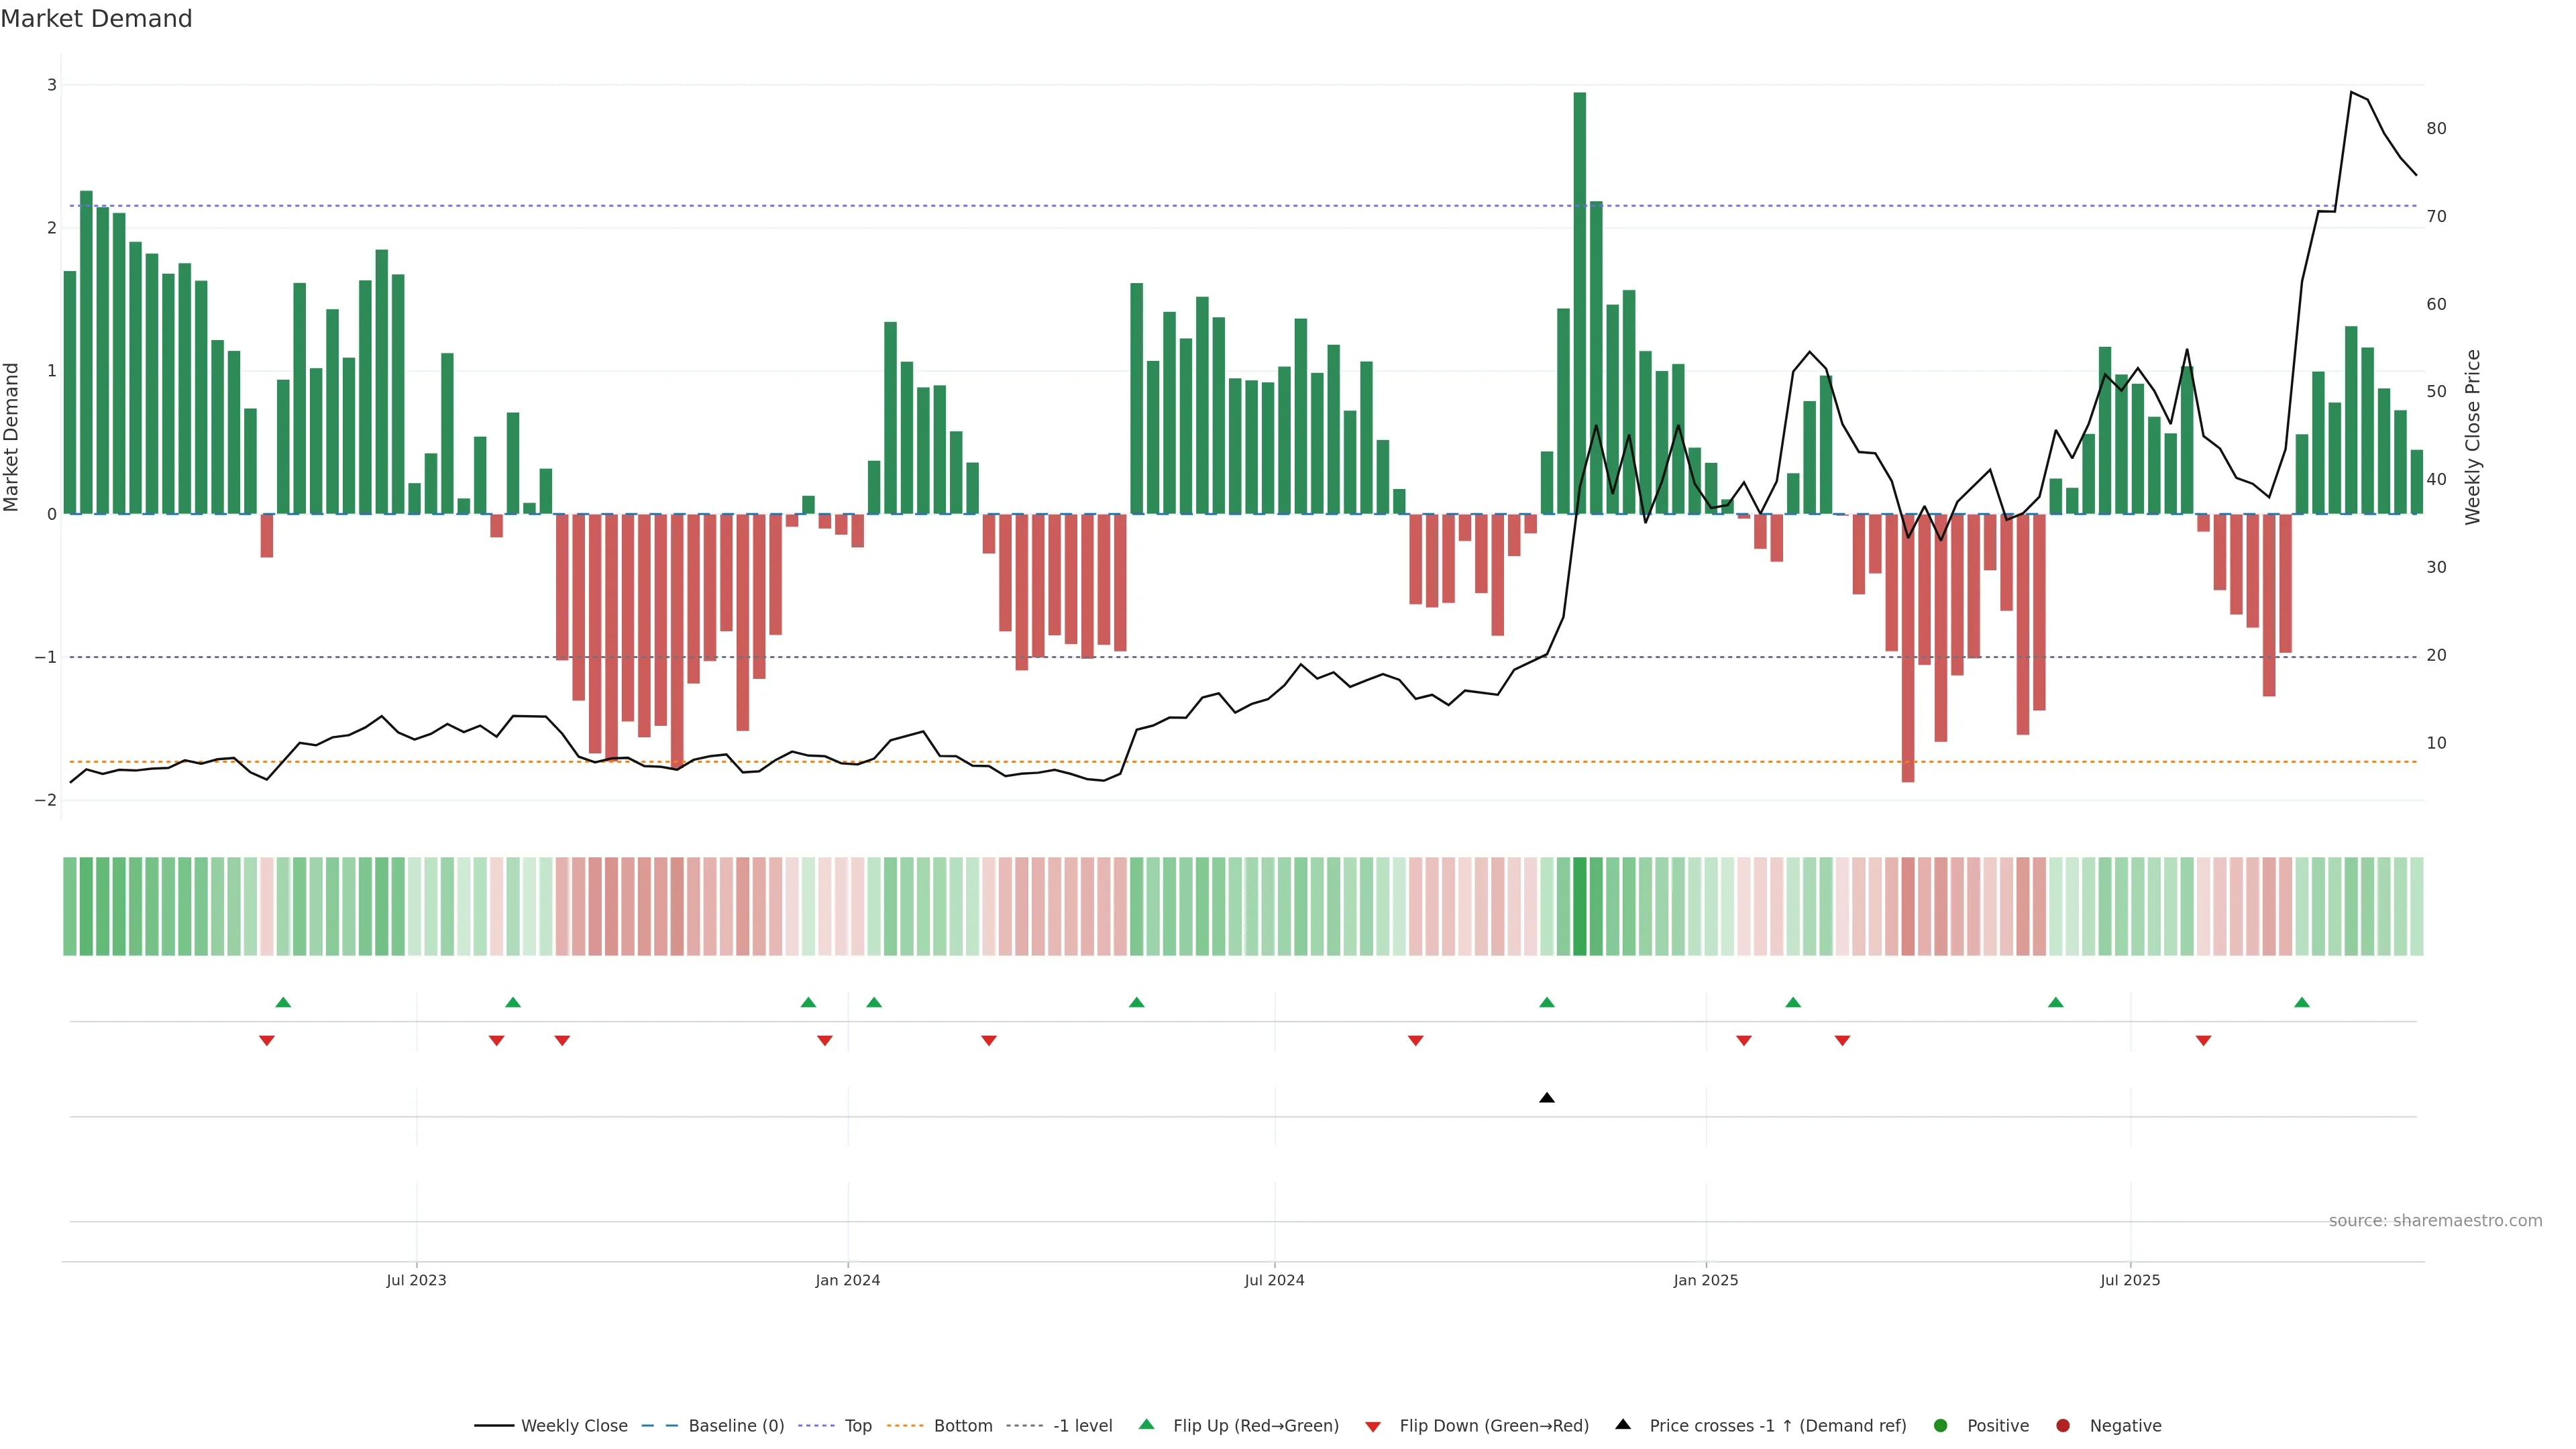Click the source: sharemaestro.com text
The height and width of the screenshot is (1449, 2576).
[2435, 1220]
